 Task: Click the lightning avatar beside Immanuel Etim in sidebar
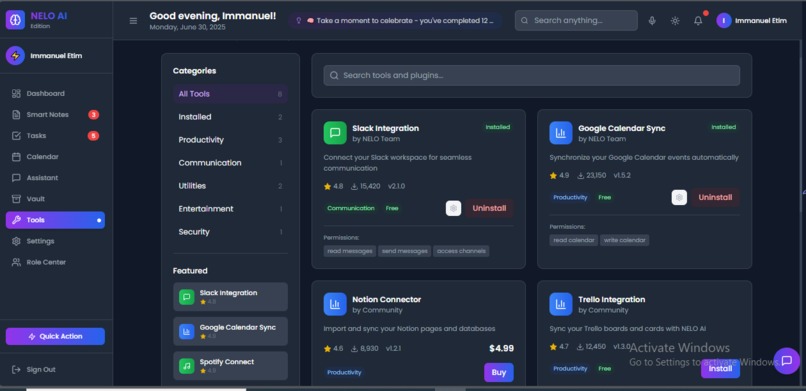(15, 55)
